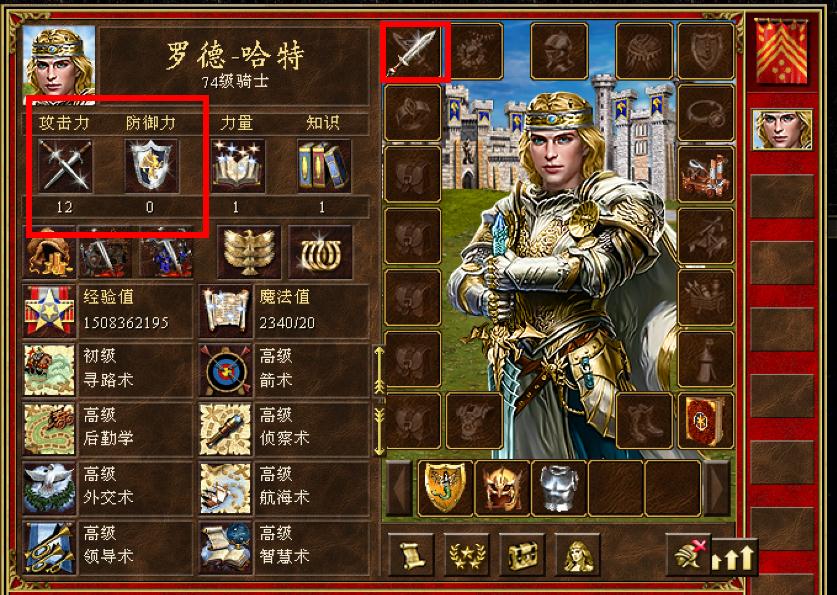Viewport: 837px width, 595px height.
Task: Select the silver breastplate in backpack
Action: [559, 488]
